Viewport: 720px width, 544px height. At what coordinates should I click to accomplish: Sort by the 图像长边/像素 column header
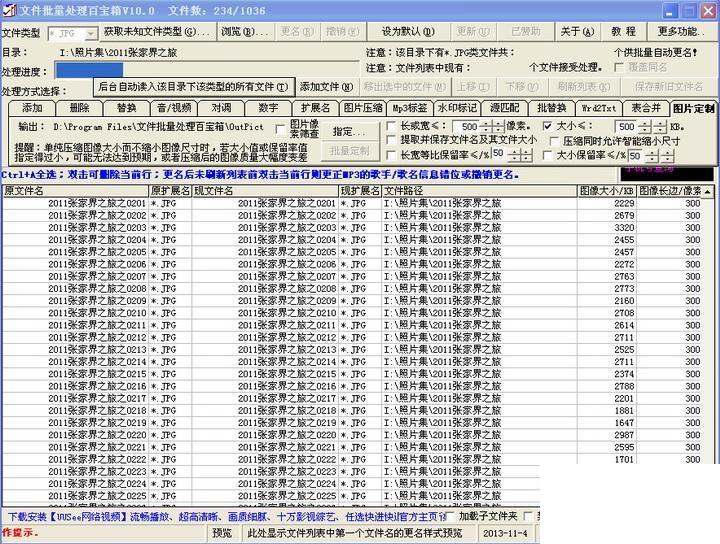[x=669, y=191]
